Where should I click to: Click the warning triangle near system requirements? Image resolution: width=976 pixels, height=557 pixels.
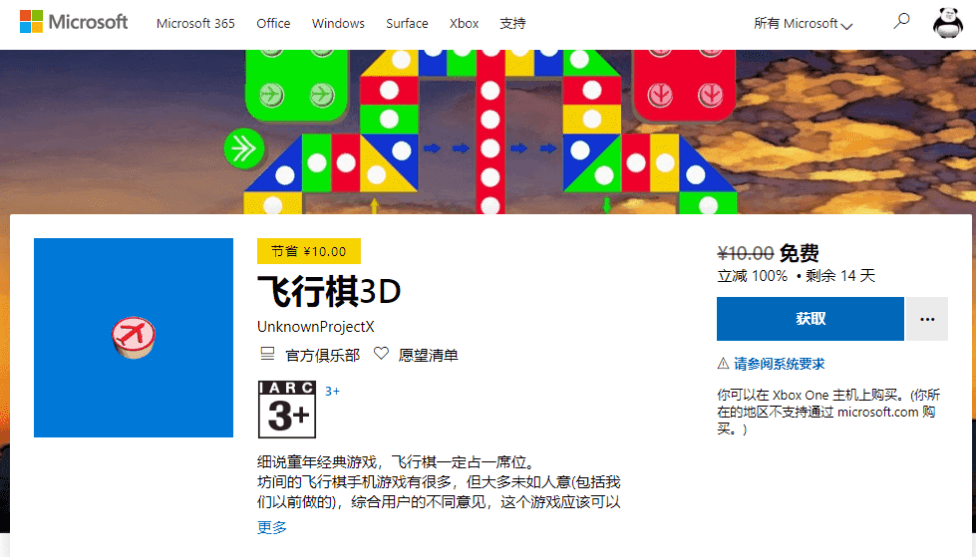coord(723,364)
